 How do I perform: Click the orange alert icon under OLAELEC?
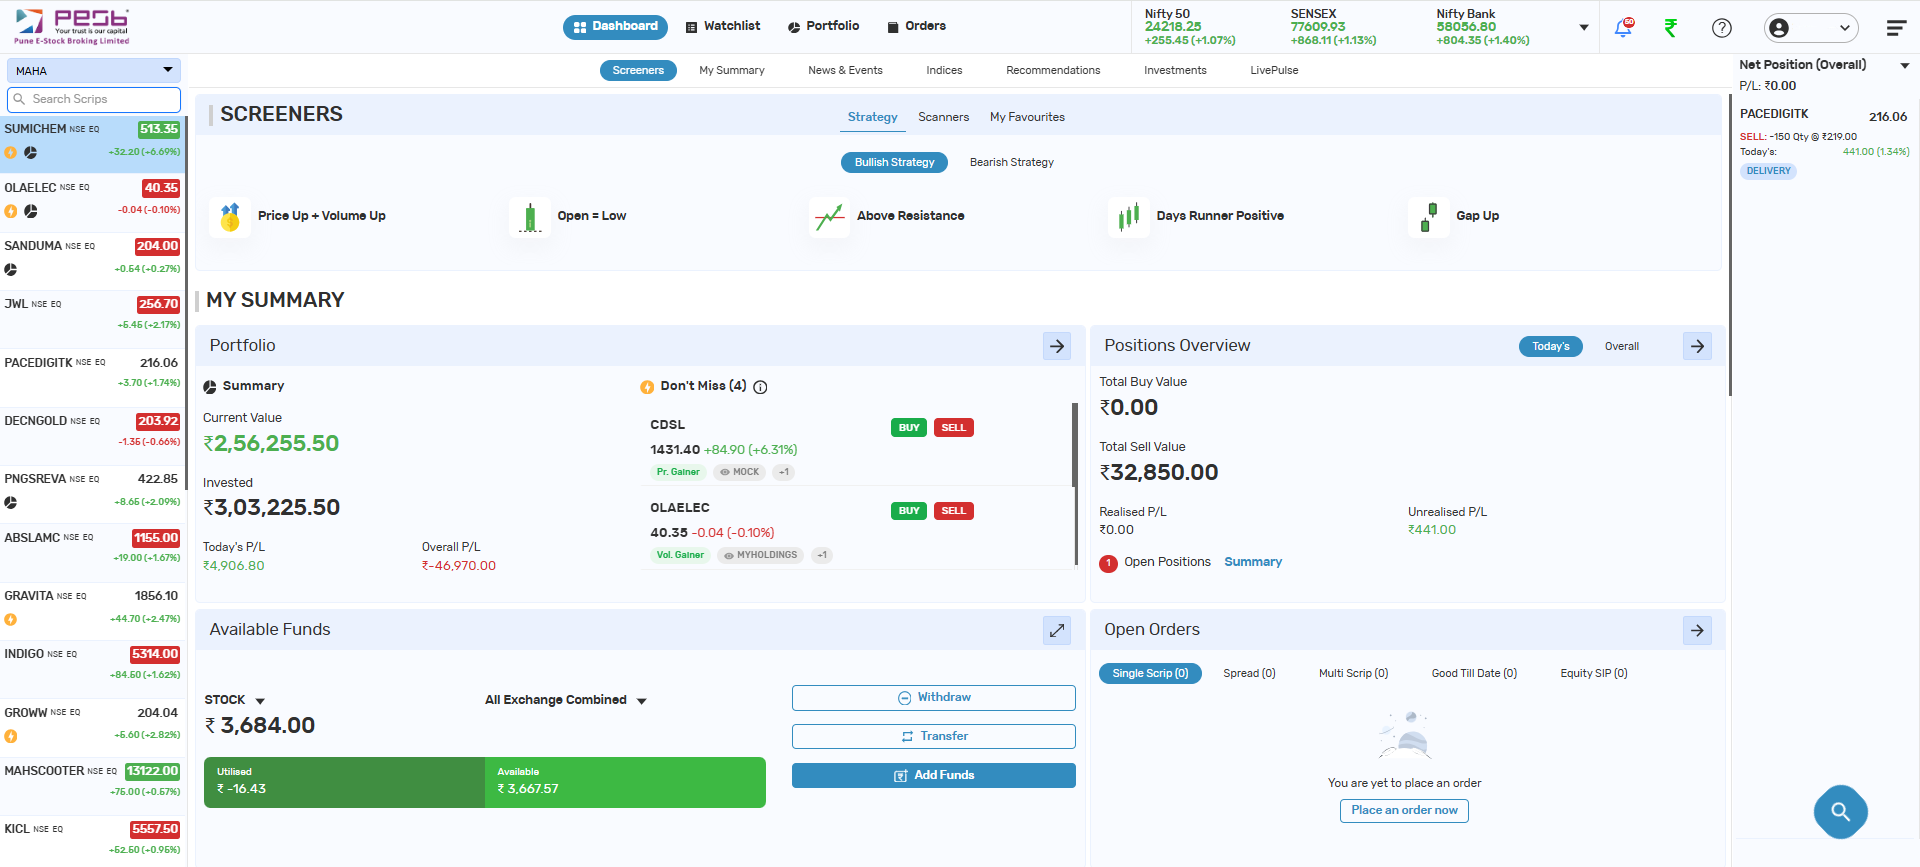[x=11, y=211]
